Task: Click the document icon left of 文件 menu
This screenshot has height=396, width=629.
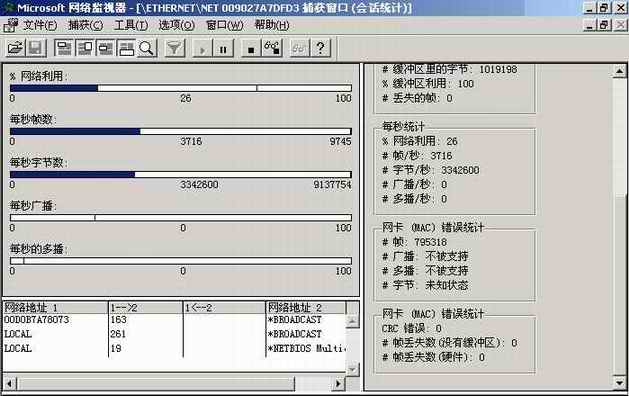Action: pyautogui.click(x=11, y=25)
